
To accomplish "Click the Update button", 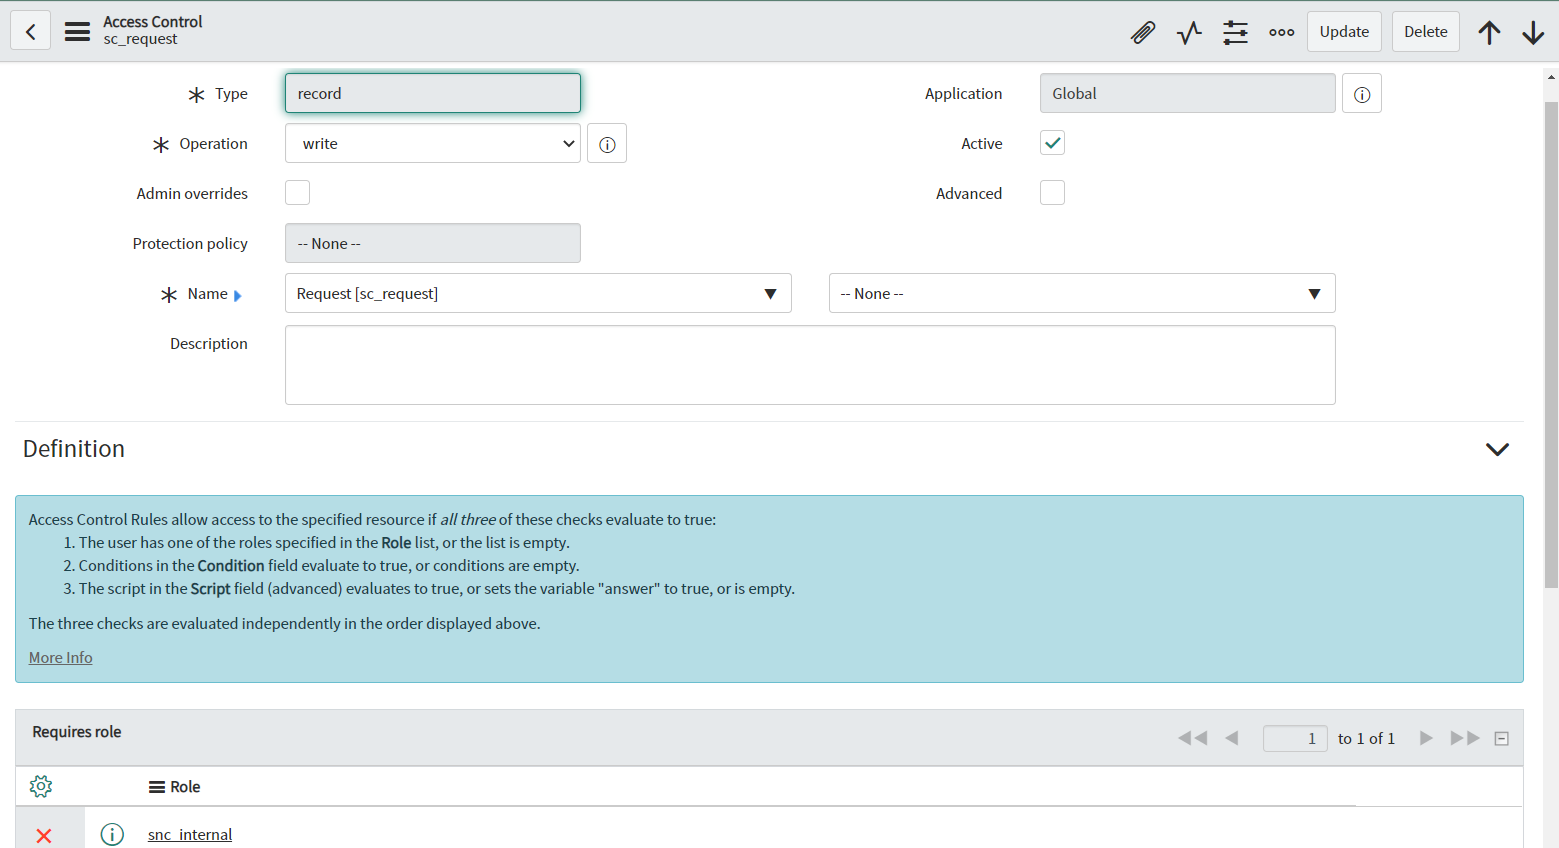I will coord(1344,31).
